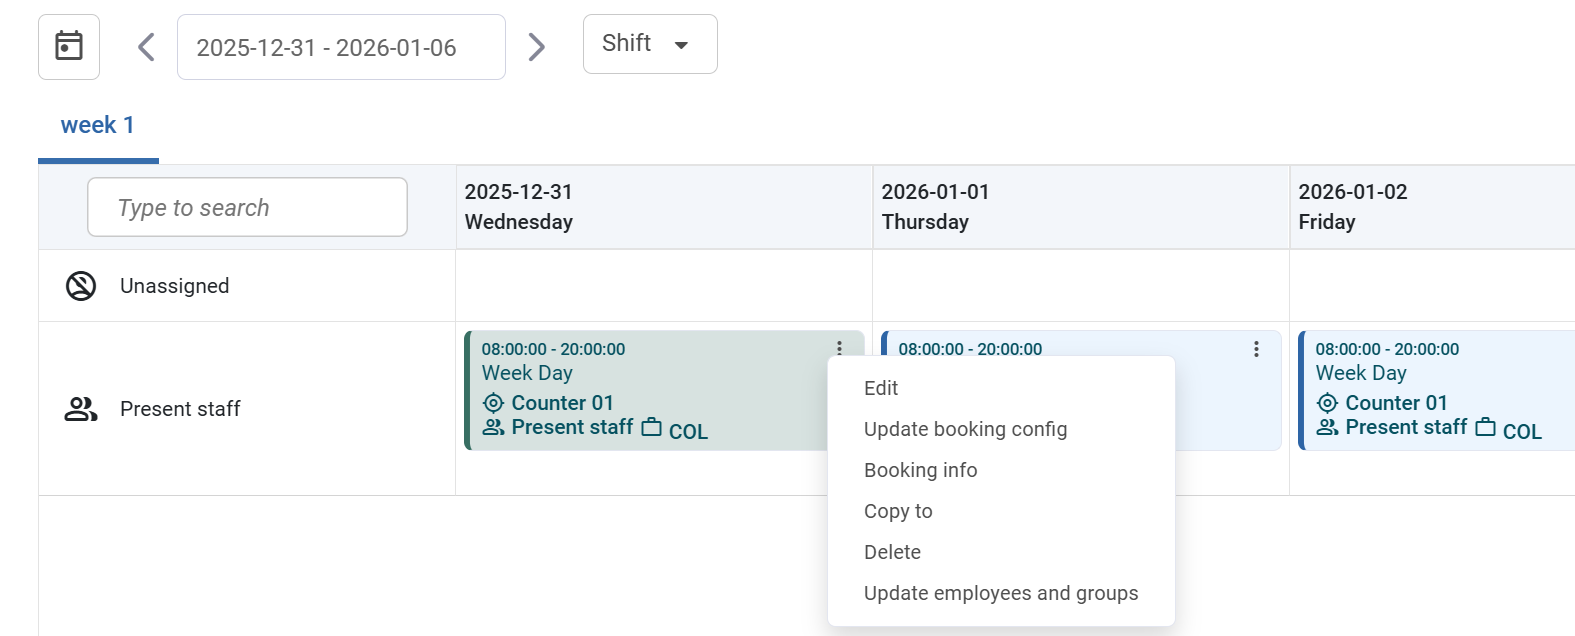The image size is (1575, 636).
Task: Click the Present staff group icon
Action: click(81, 409)
